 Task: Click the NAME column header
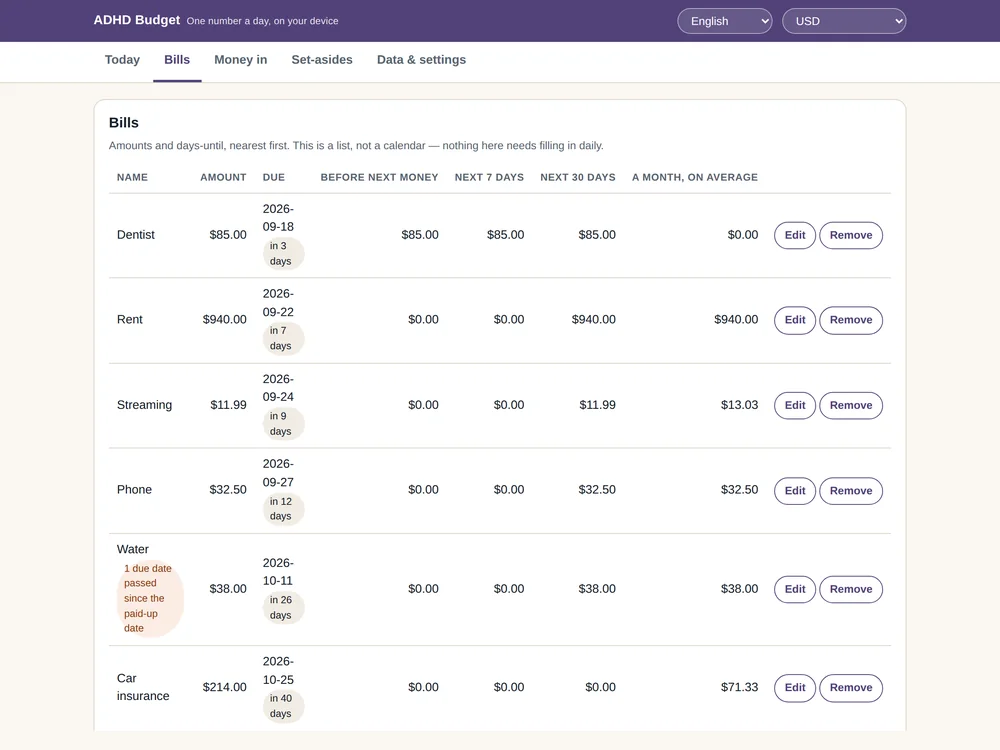(x=132, y=177)
